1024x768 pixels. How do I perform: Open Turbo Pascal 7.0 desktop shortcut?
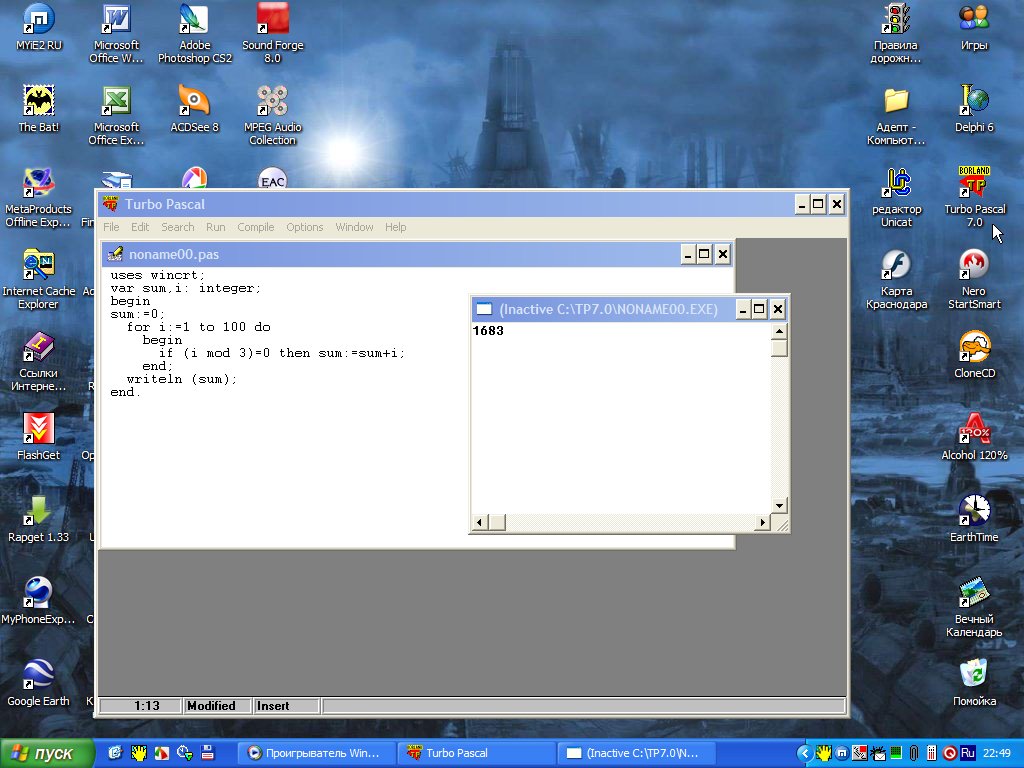point(975,185)
